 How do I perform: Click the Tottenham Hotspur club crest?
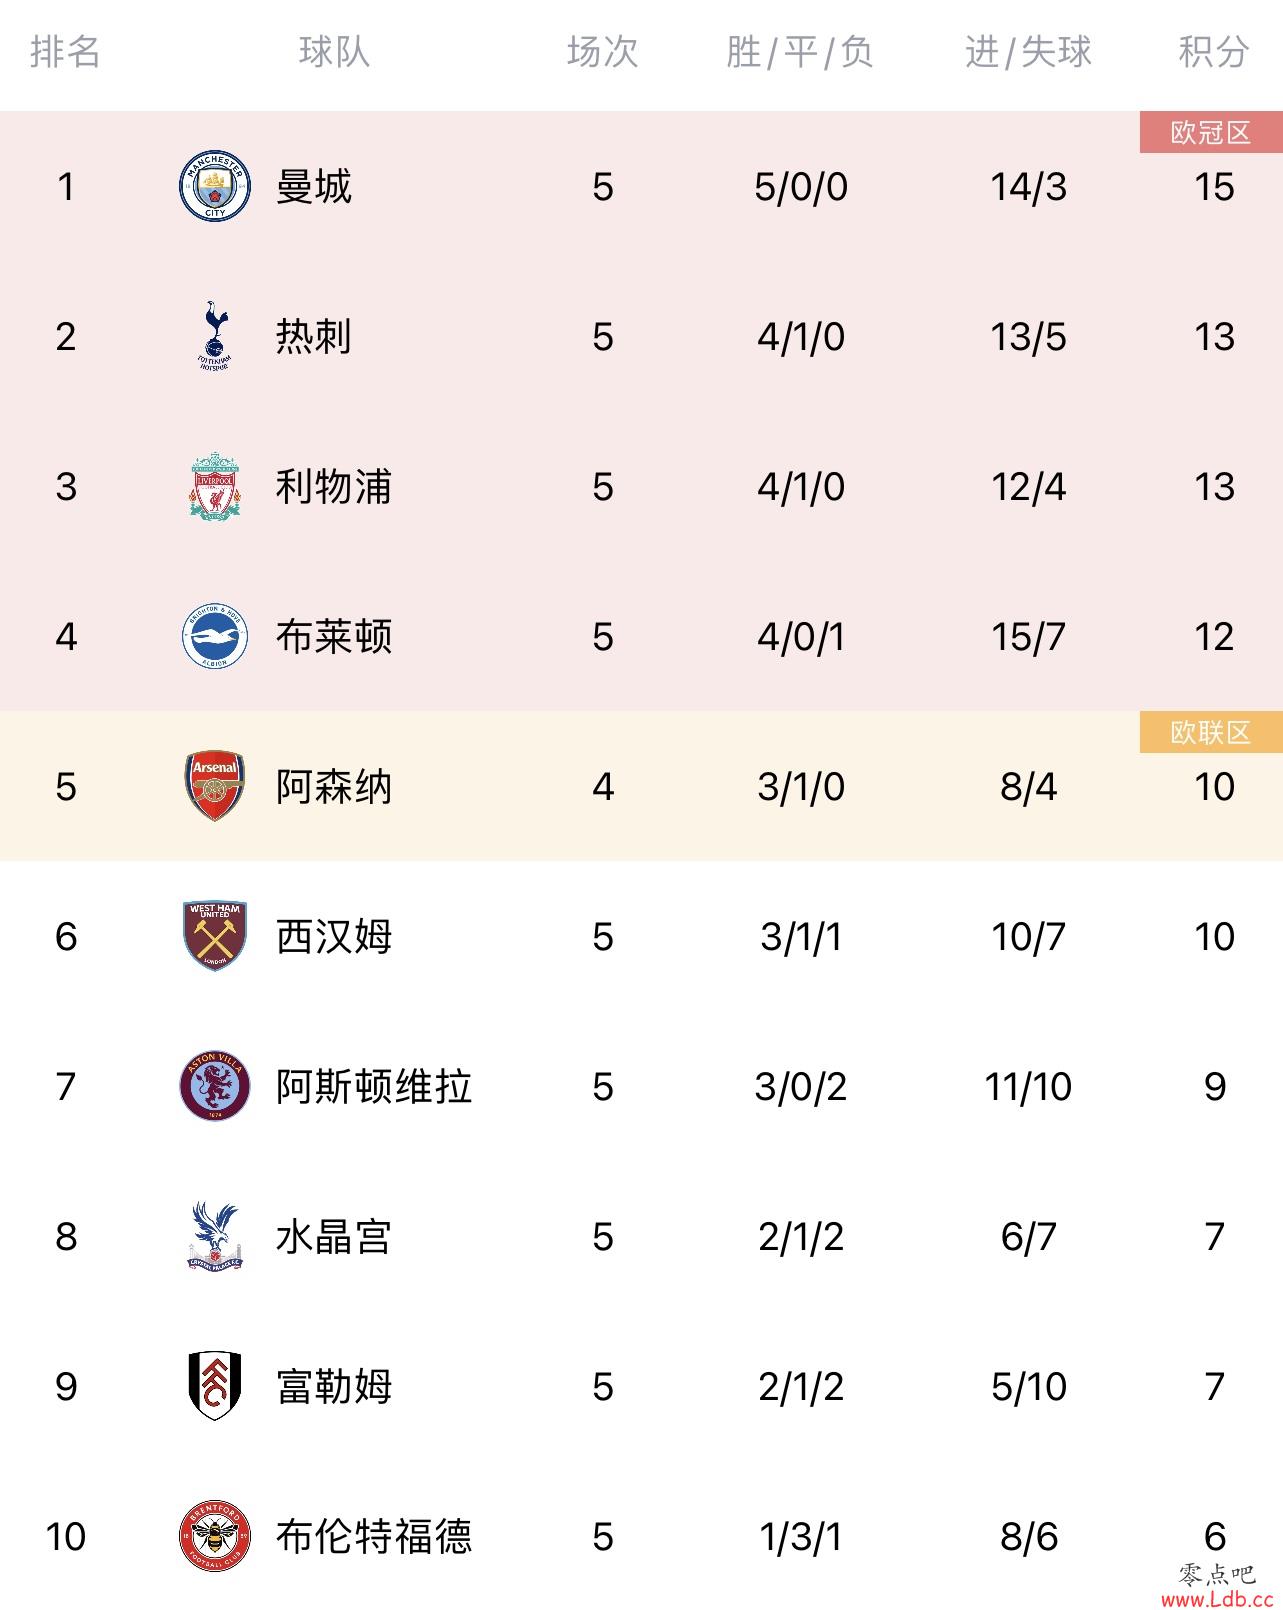point(214,336)
